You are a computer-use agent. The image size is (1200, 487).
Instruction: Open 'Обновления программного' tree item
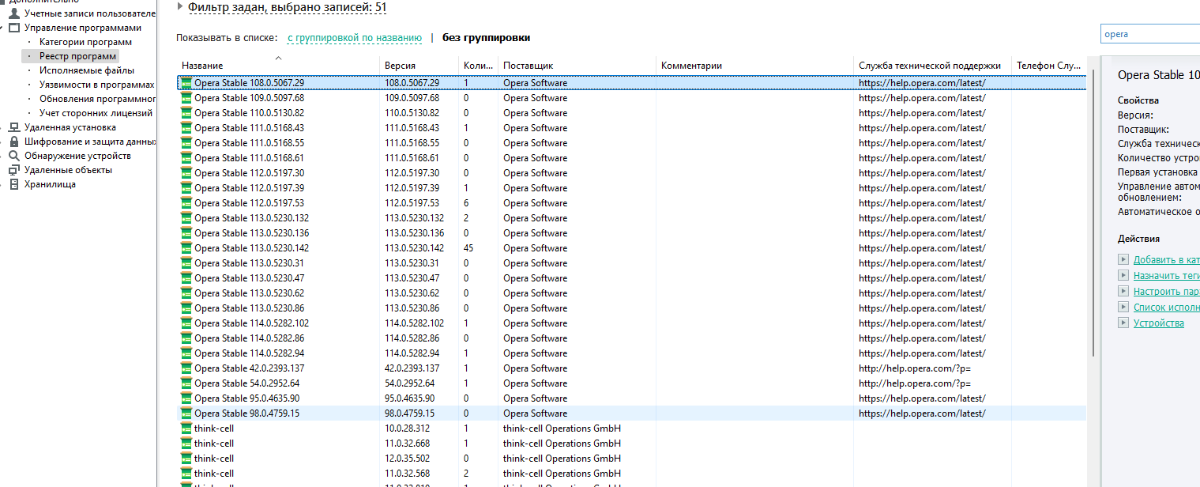pyautogui.click(x=97, y=99)
